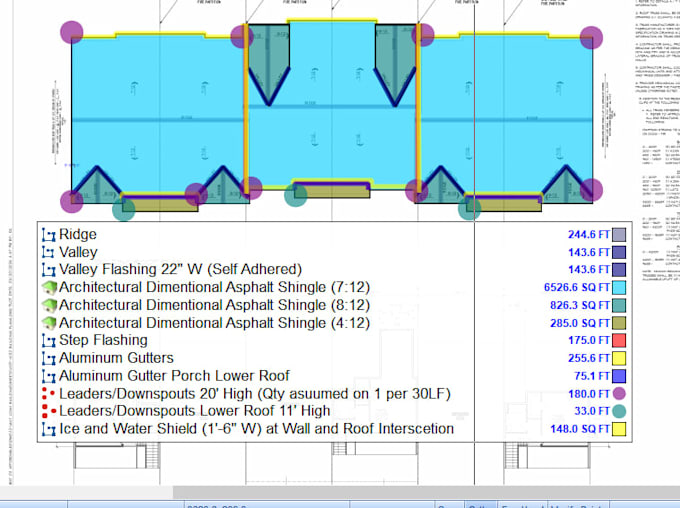The image size is (680, 508).
Task: Click the 285.0 SQ FT value
Action: (x=579, y=323)
